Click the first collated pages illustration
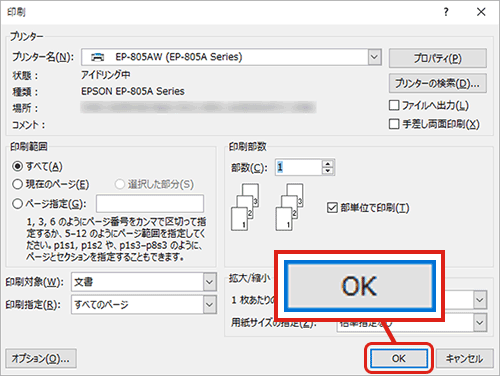This screenshot has height=376, width=500. click(245, 207)
